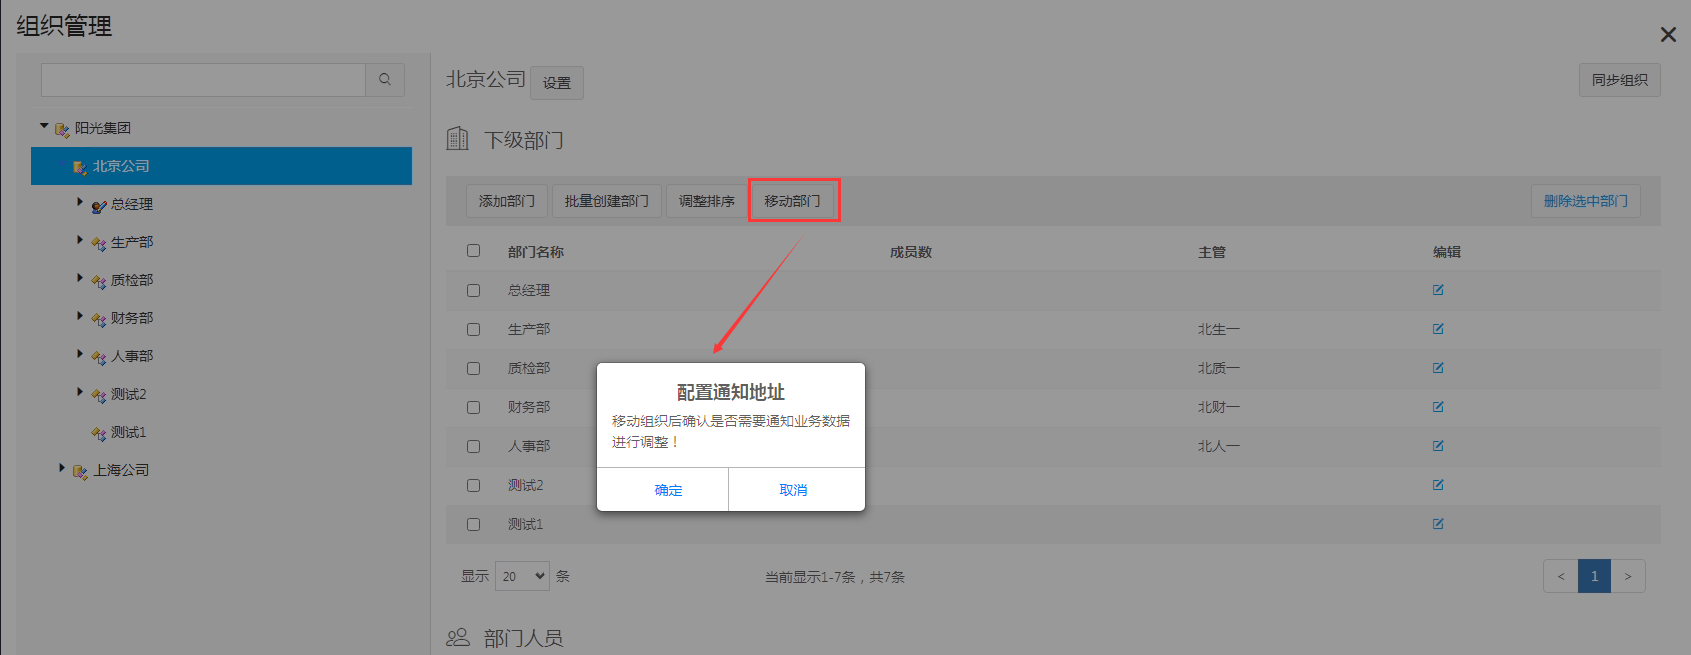Check the 人事部 row checkbox

(x=473, y=446)
